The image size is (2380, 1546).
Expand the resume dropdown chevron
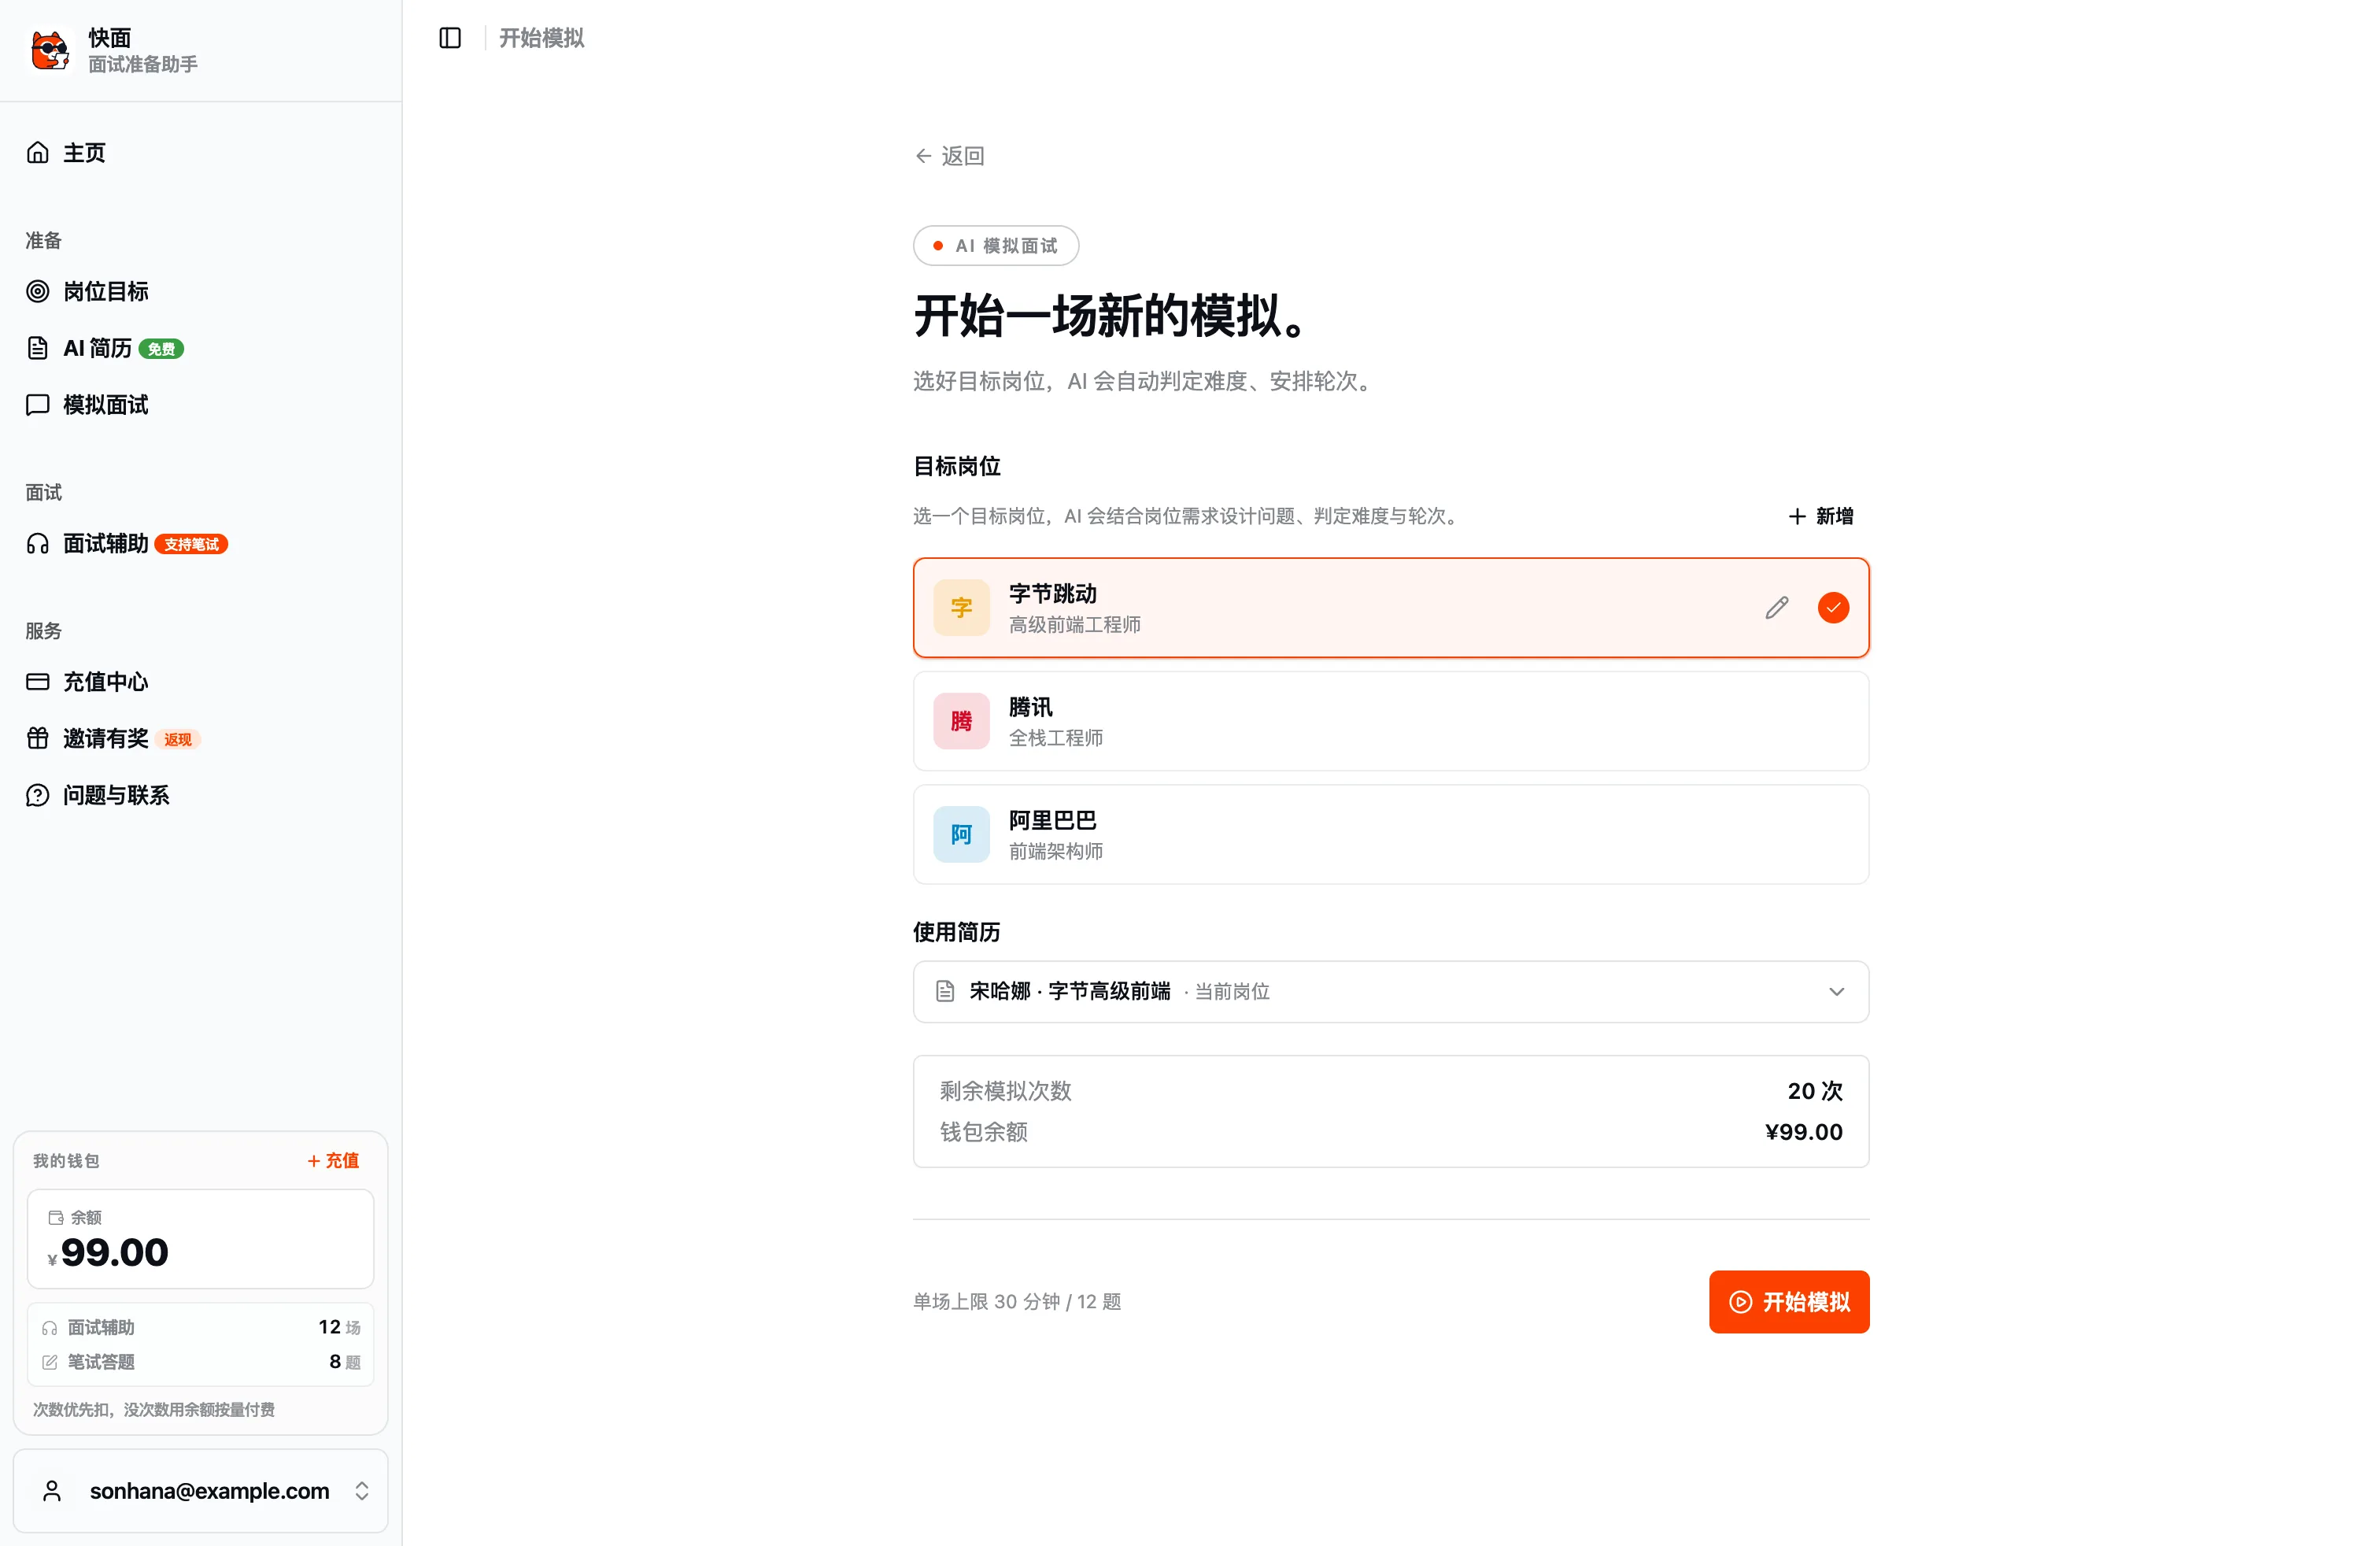coord(1836,992)
